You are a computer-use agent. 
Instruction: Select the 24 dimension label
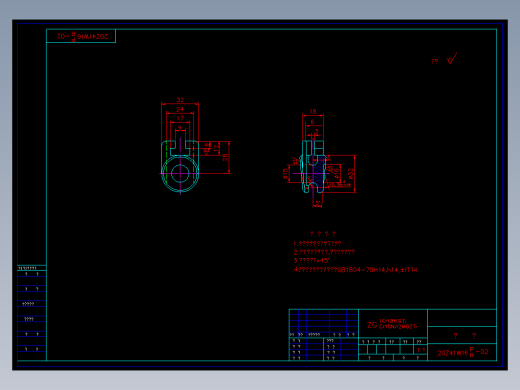180,109
